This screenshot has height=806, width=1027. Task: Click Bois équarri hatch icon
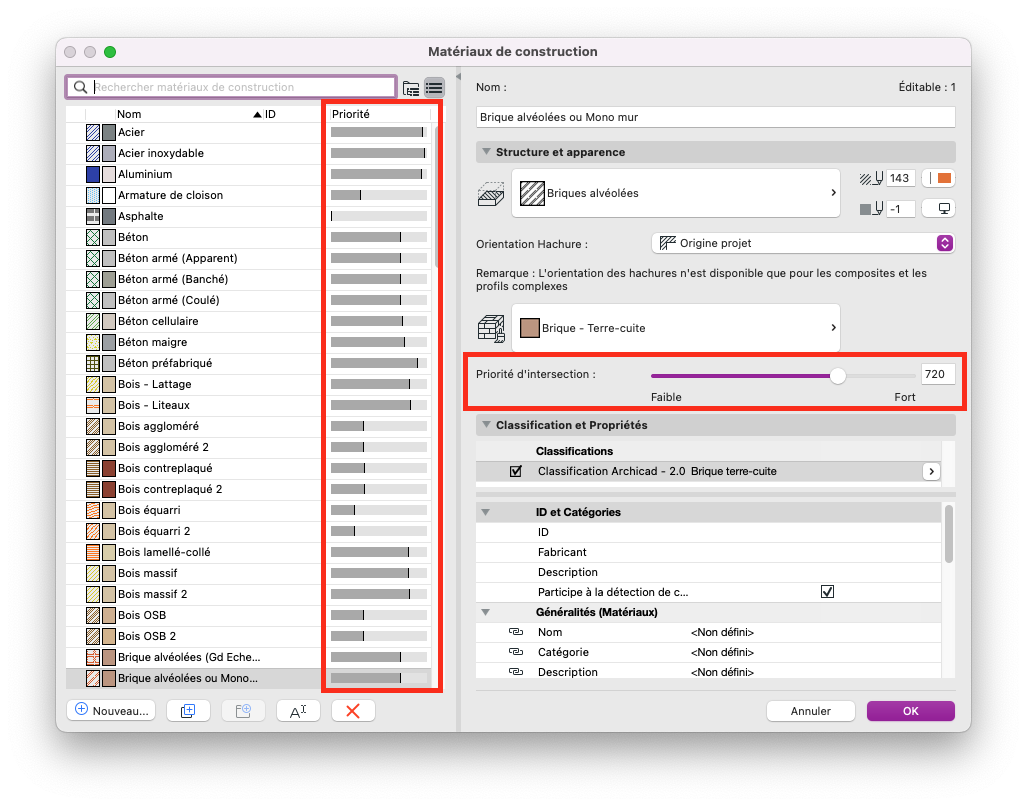(x=93, y=510)
